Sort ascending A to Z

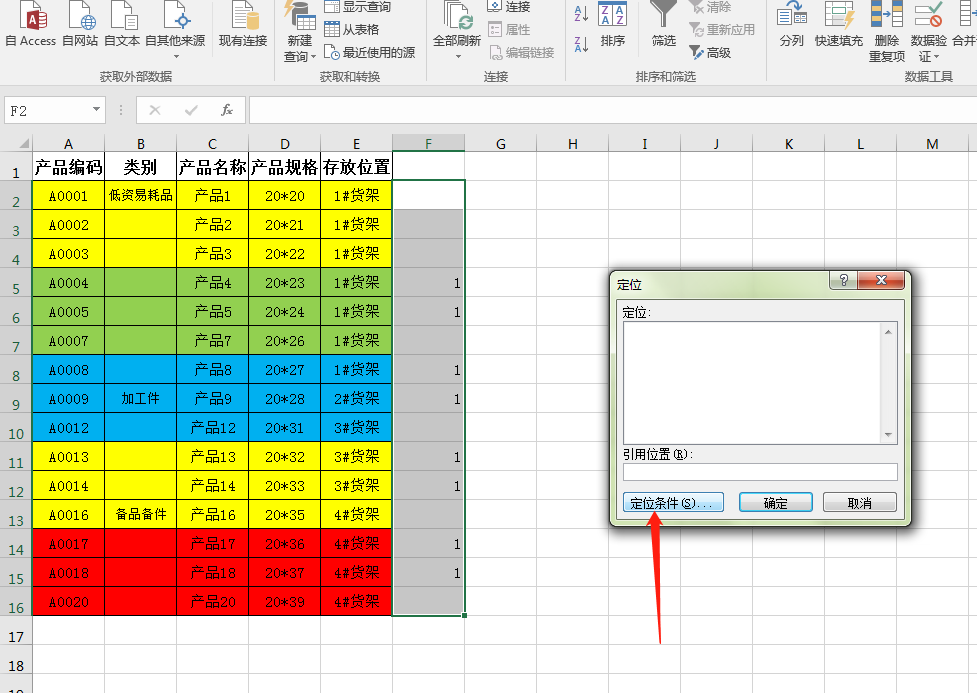(581, 13)
